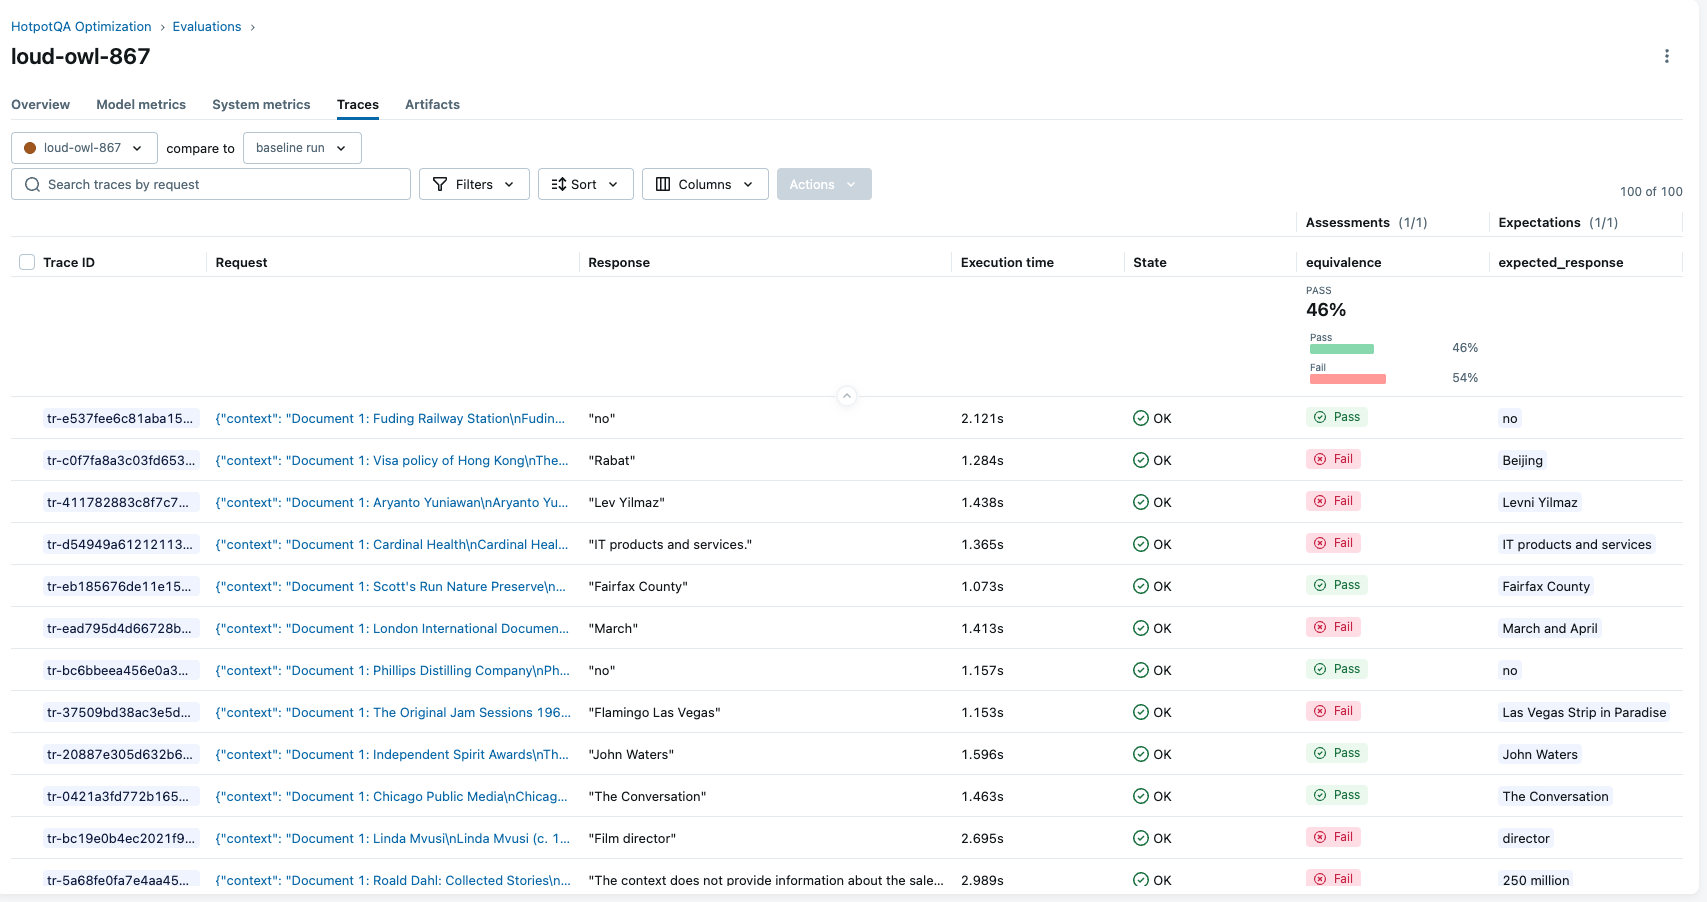The width and height of the screenshot is (1707, 902).
Task: Click the magnifier icon in trace search
Action: pos(33,185)
